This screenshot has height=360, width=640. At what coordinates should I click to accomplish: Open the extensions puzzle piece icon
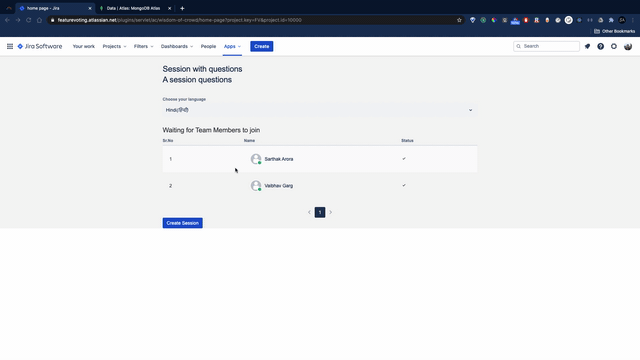(x=611, y=20)
